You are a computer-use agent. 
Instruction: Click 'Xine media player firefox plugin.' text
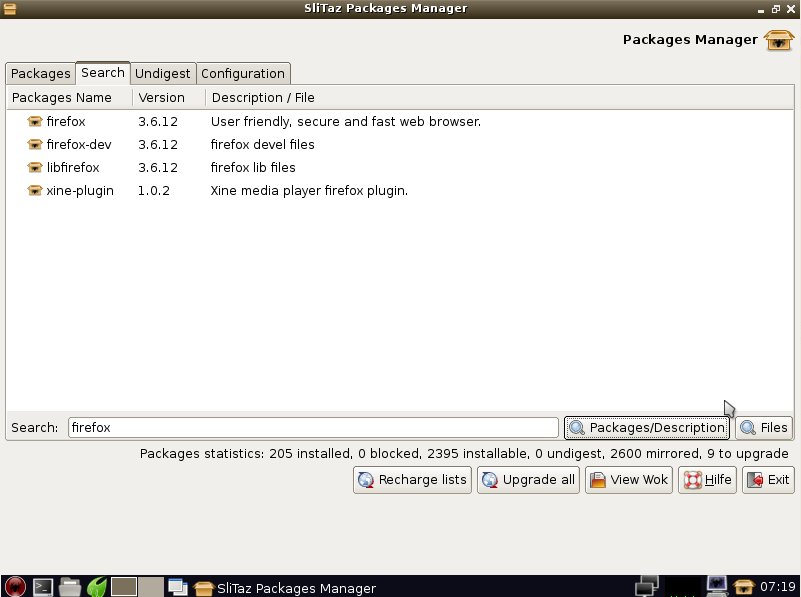(309, 190)
